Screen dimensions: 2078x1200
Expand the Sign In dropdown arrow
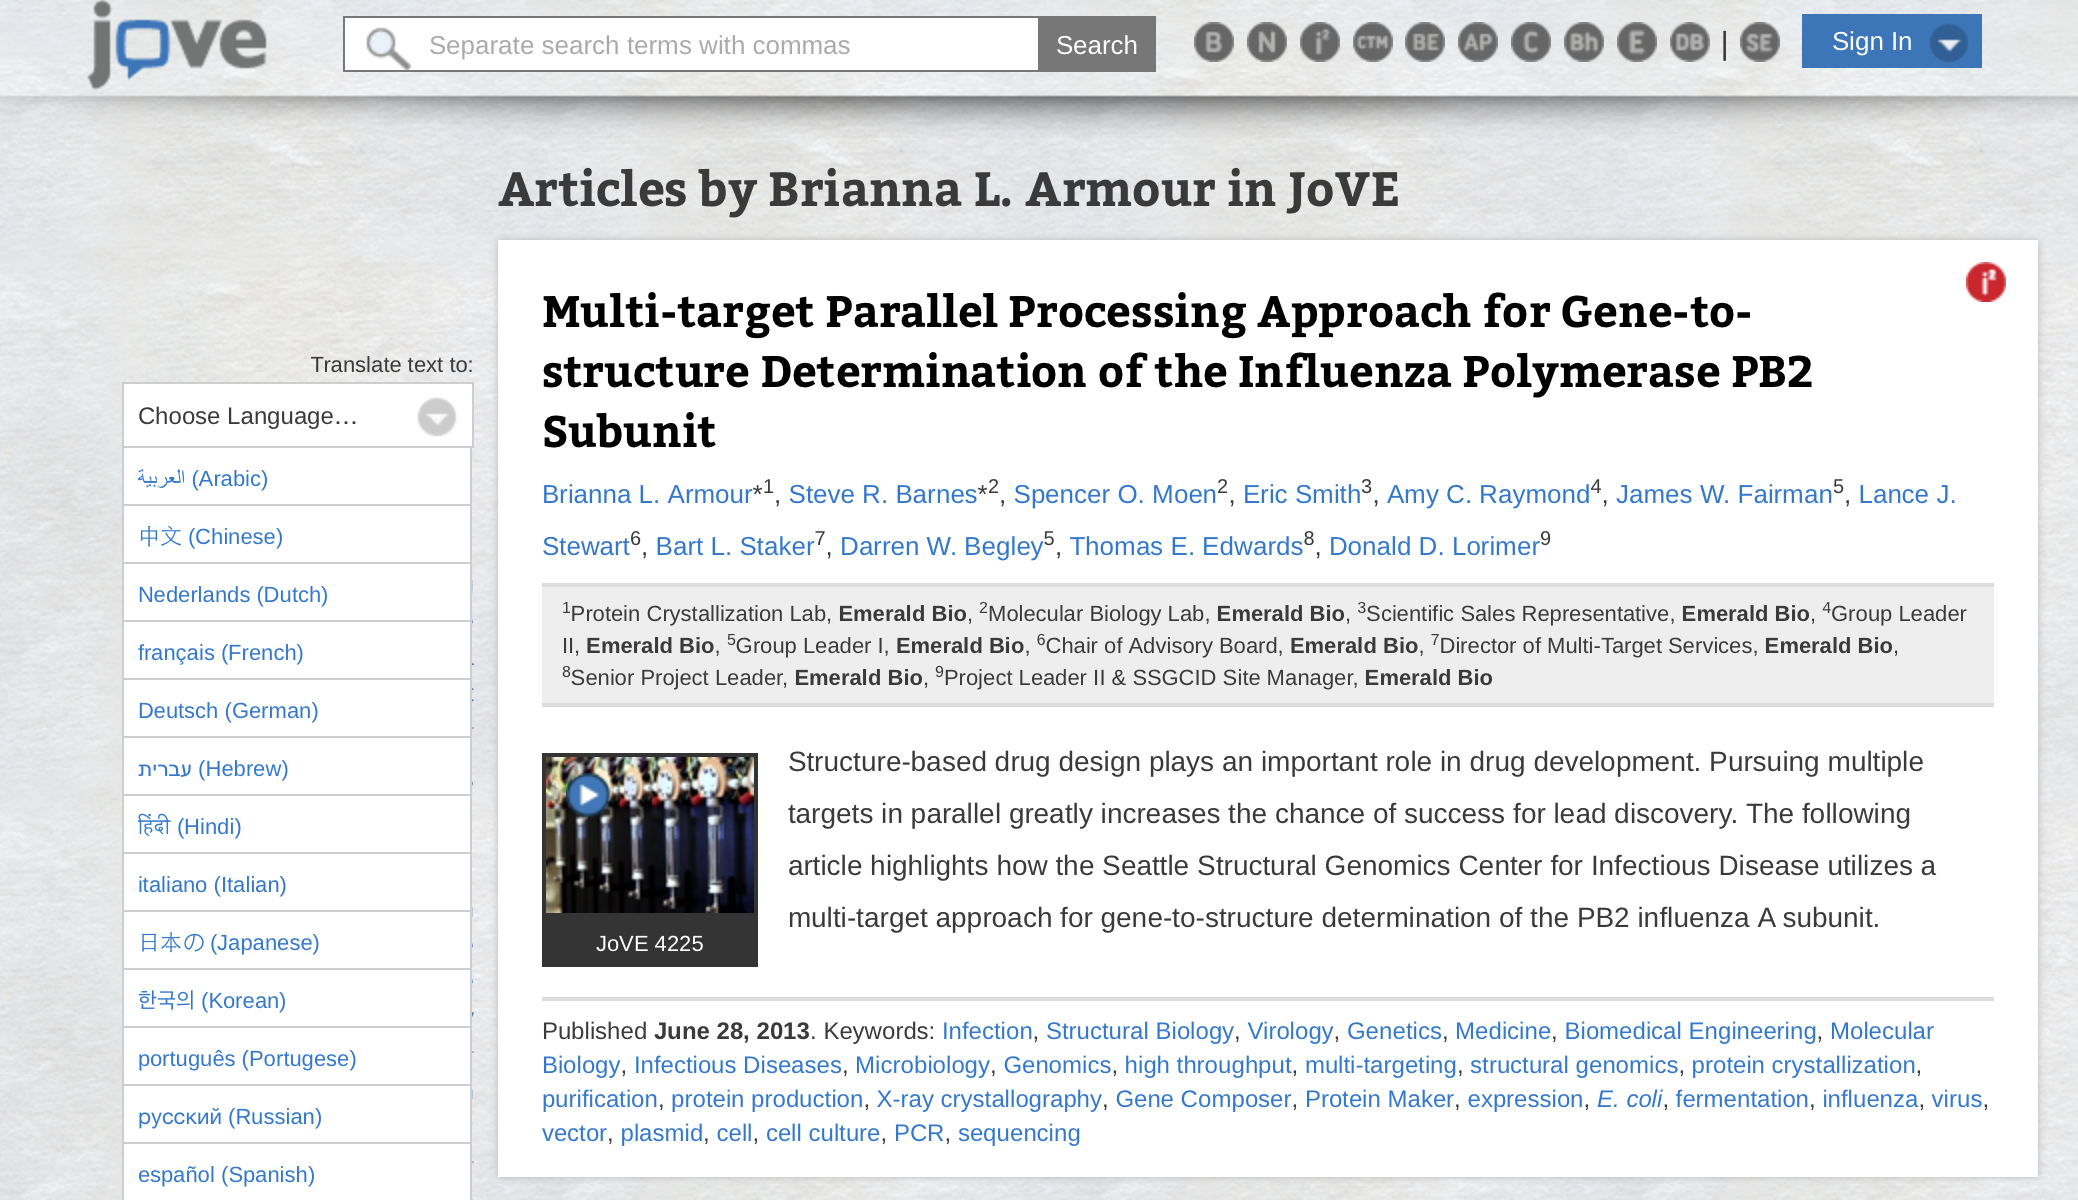click(x=1948, y=44)
